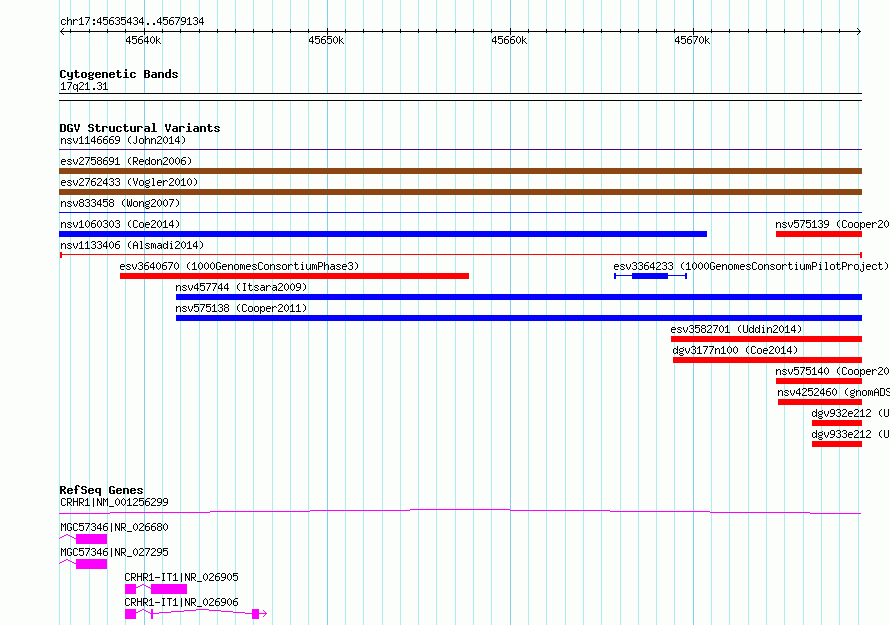Screen dimensions: 890x625
Task: Click variant label esv2762433 (Vogler2010)
Action: pyautogui.click(x=129, y=182)
